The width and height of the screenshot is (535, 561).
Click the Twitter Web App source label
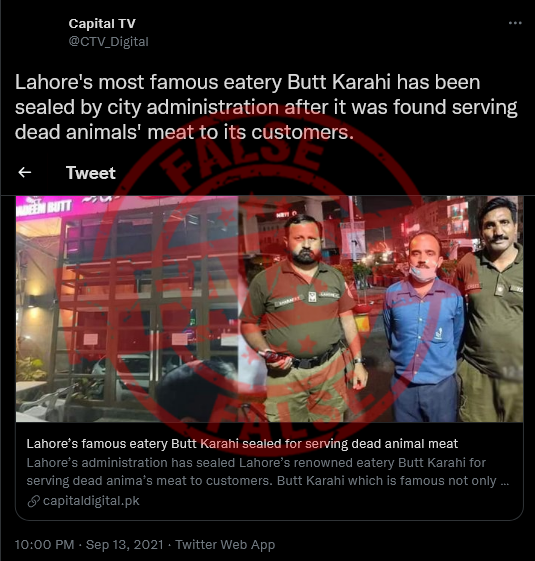(x=225, y=545)
